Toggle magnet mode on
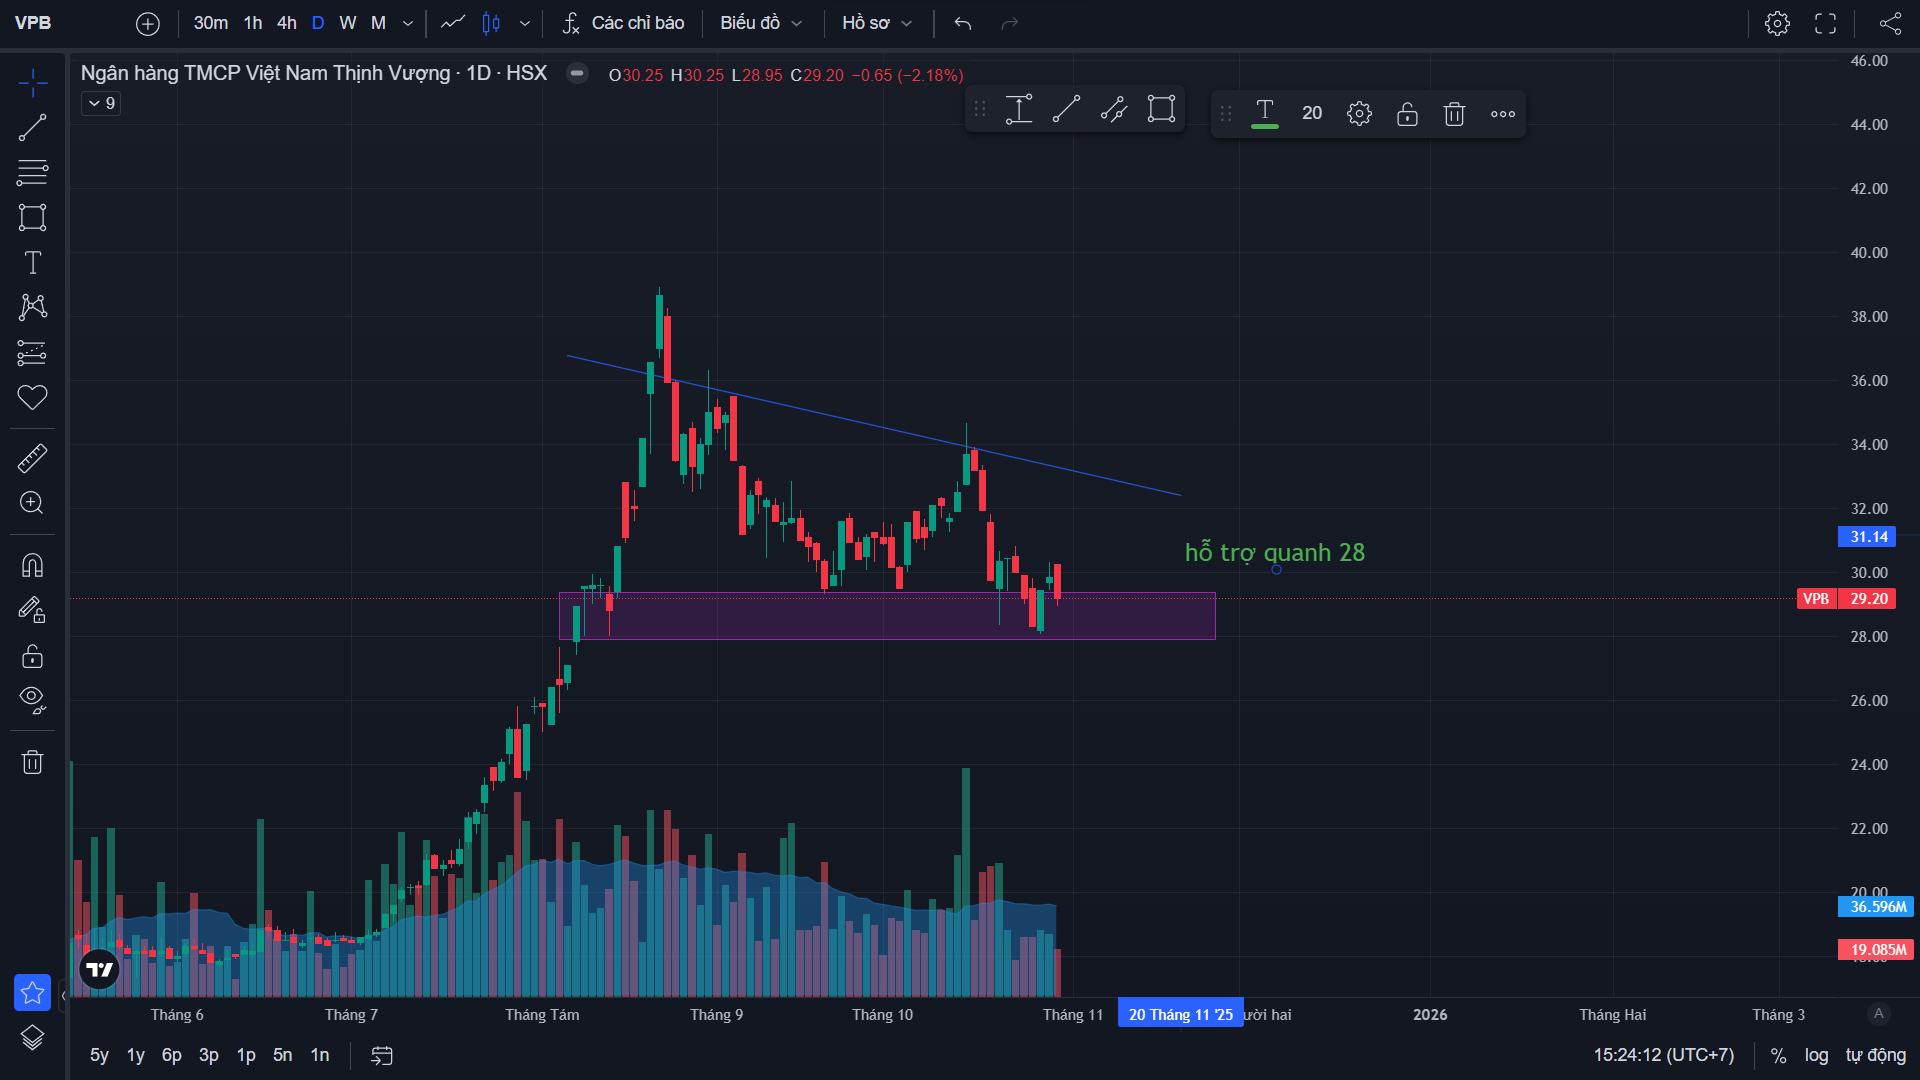The image size is (1920, 1080). (32, 566)
